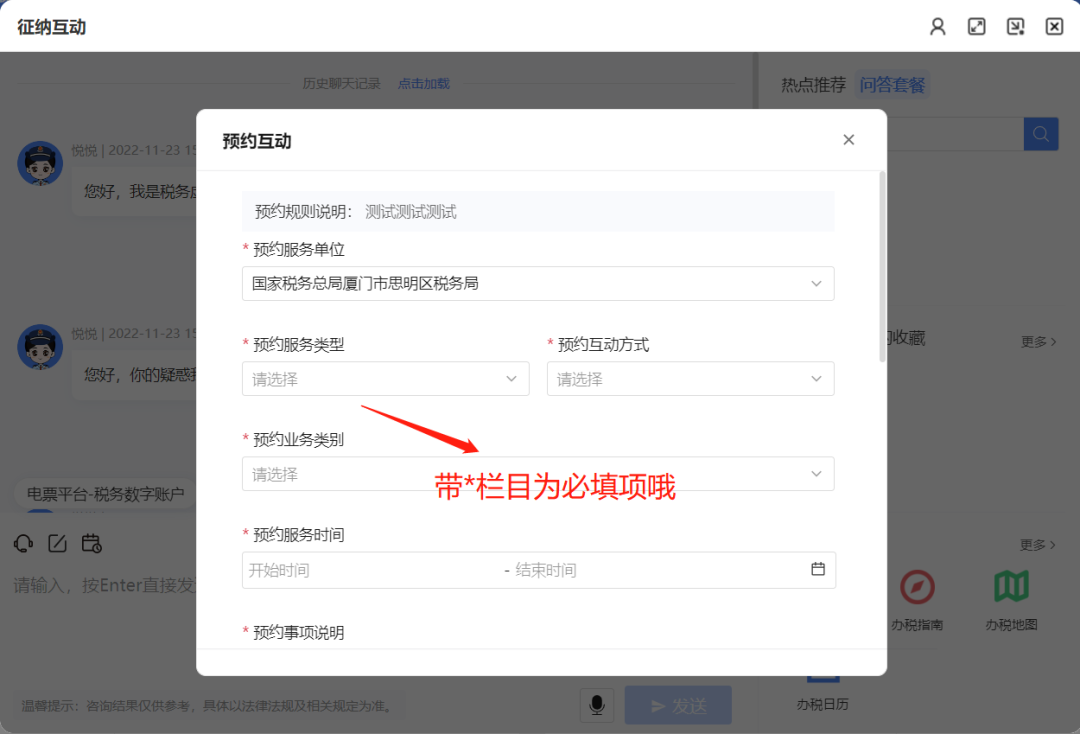Shrink window with the inward-arrow icon

pyautogui.click(x=1015, y=27)
